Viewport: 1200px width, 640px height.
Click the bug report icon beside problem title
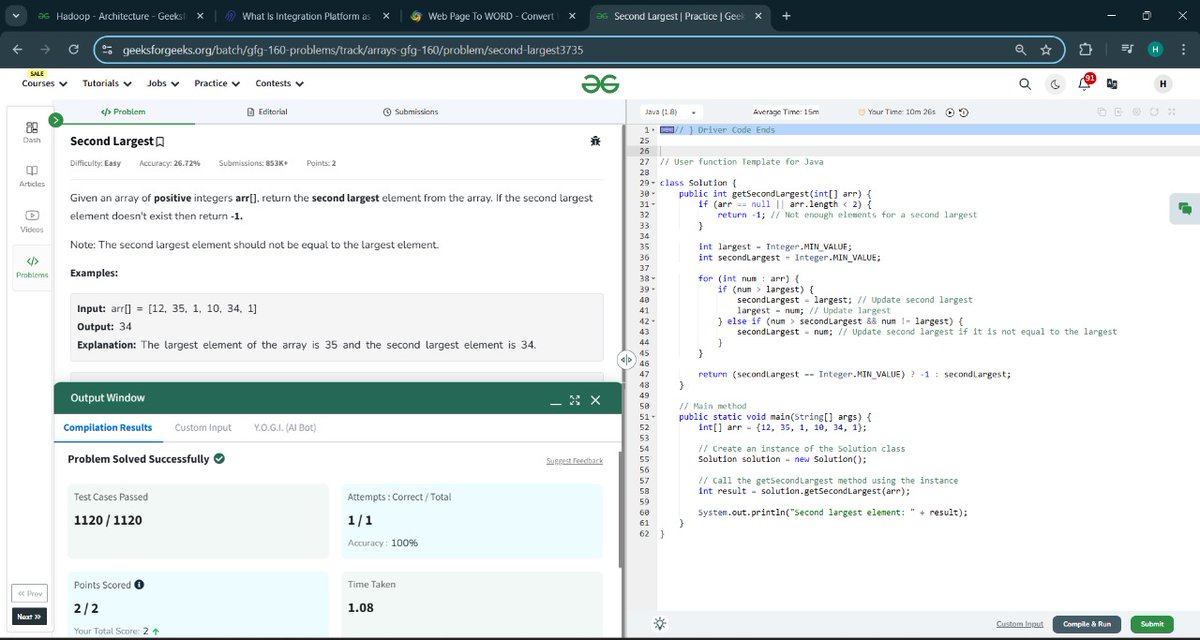596,142
